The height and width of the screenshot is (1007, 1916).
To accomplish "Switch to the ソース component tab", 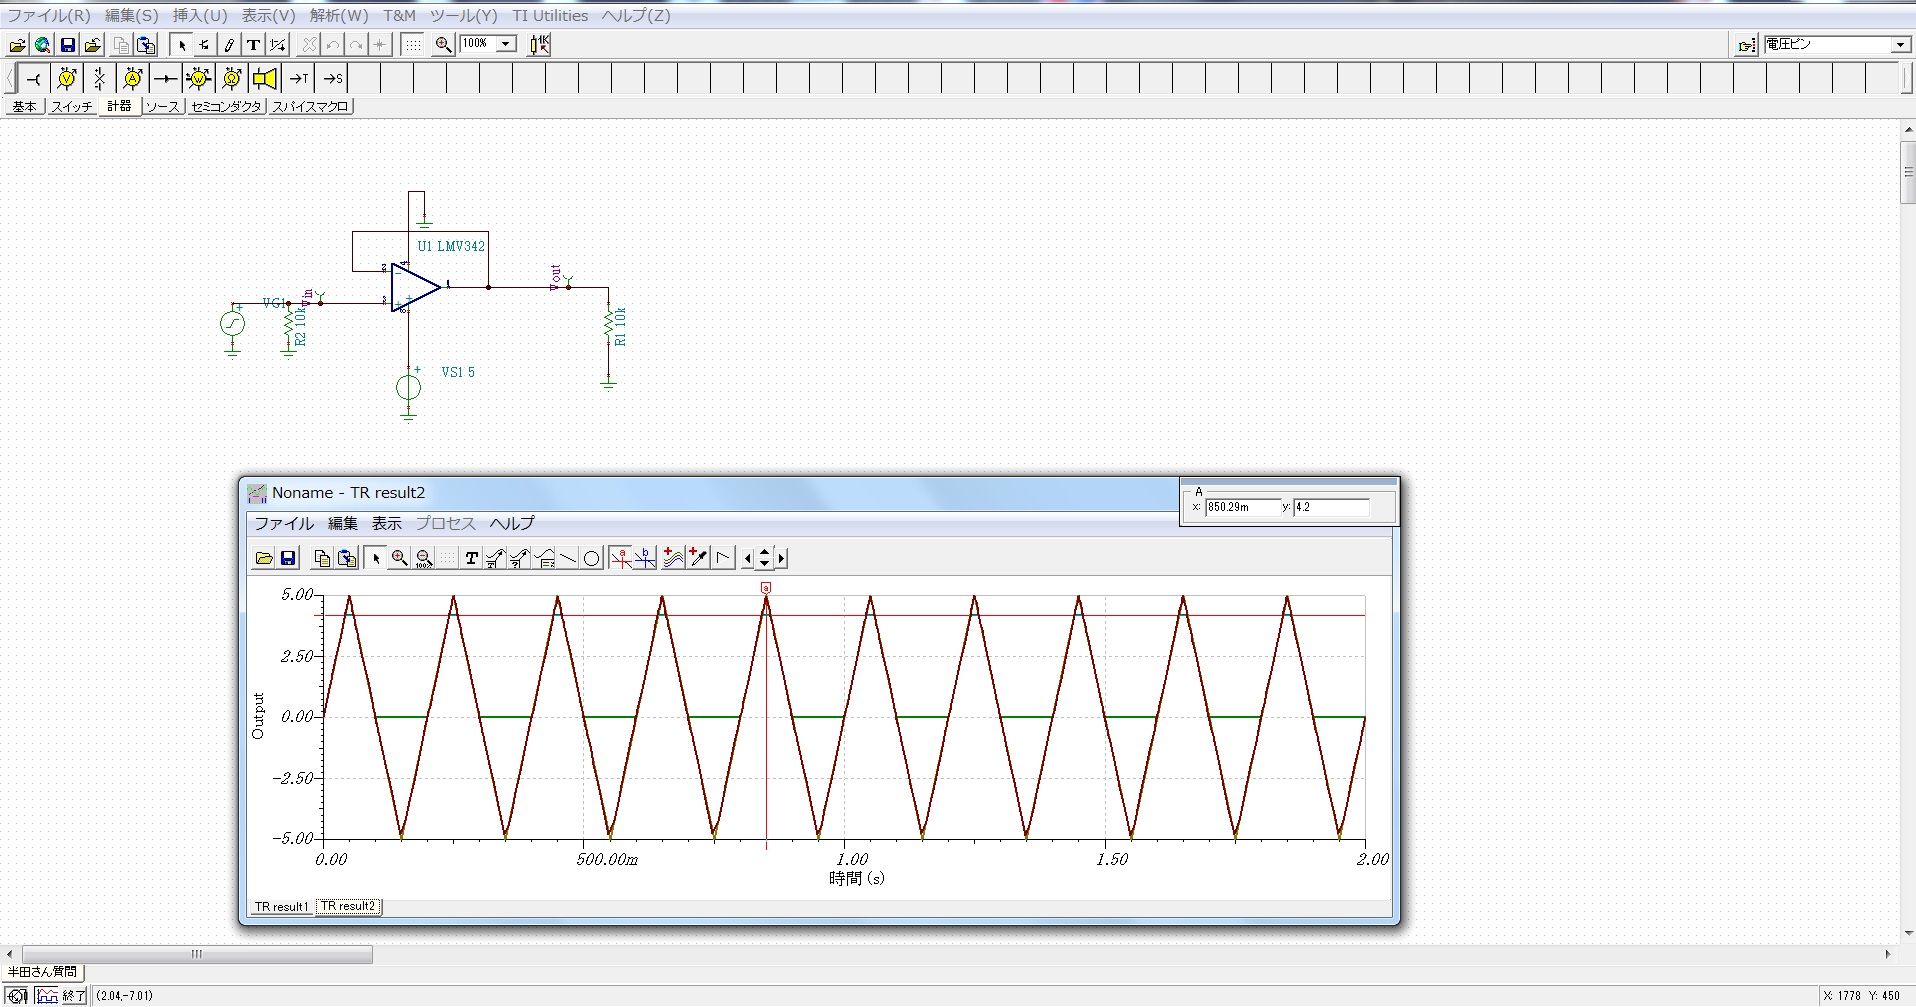I will [162, 107].
